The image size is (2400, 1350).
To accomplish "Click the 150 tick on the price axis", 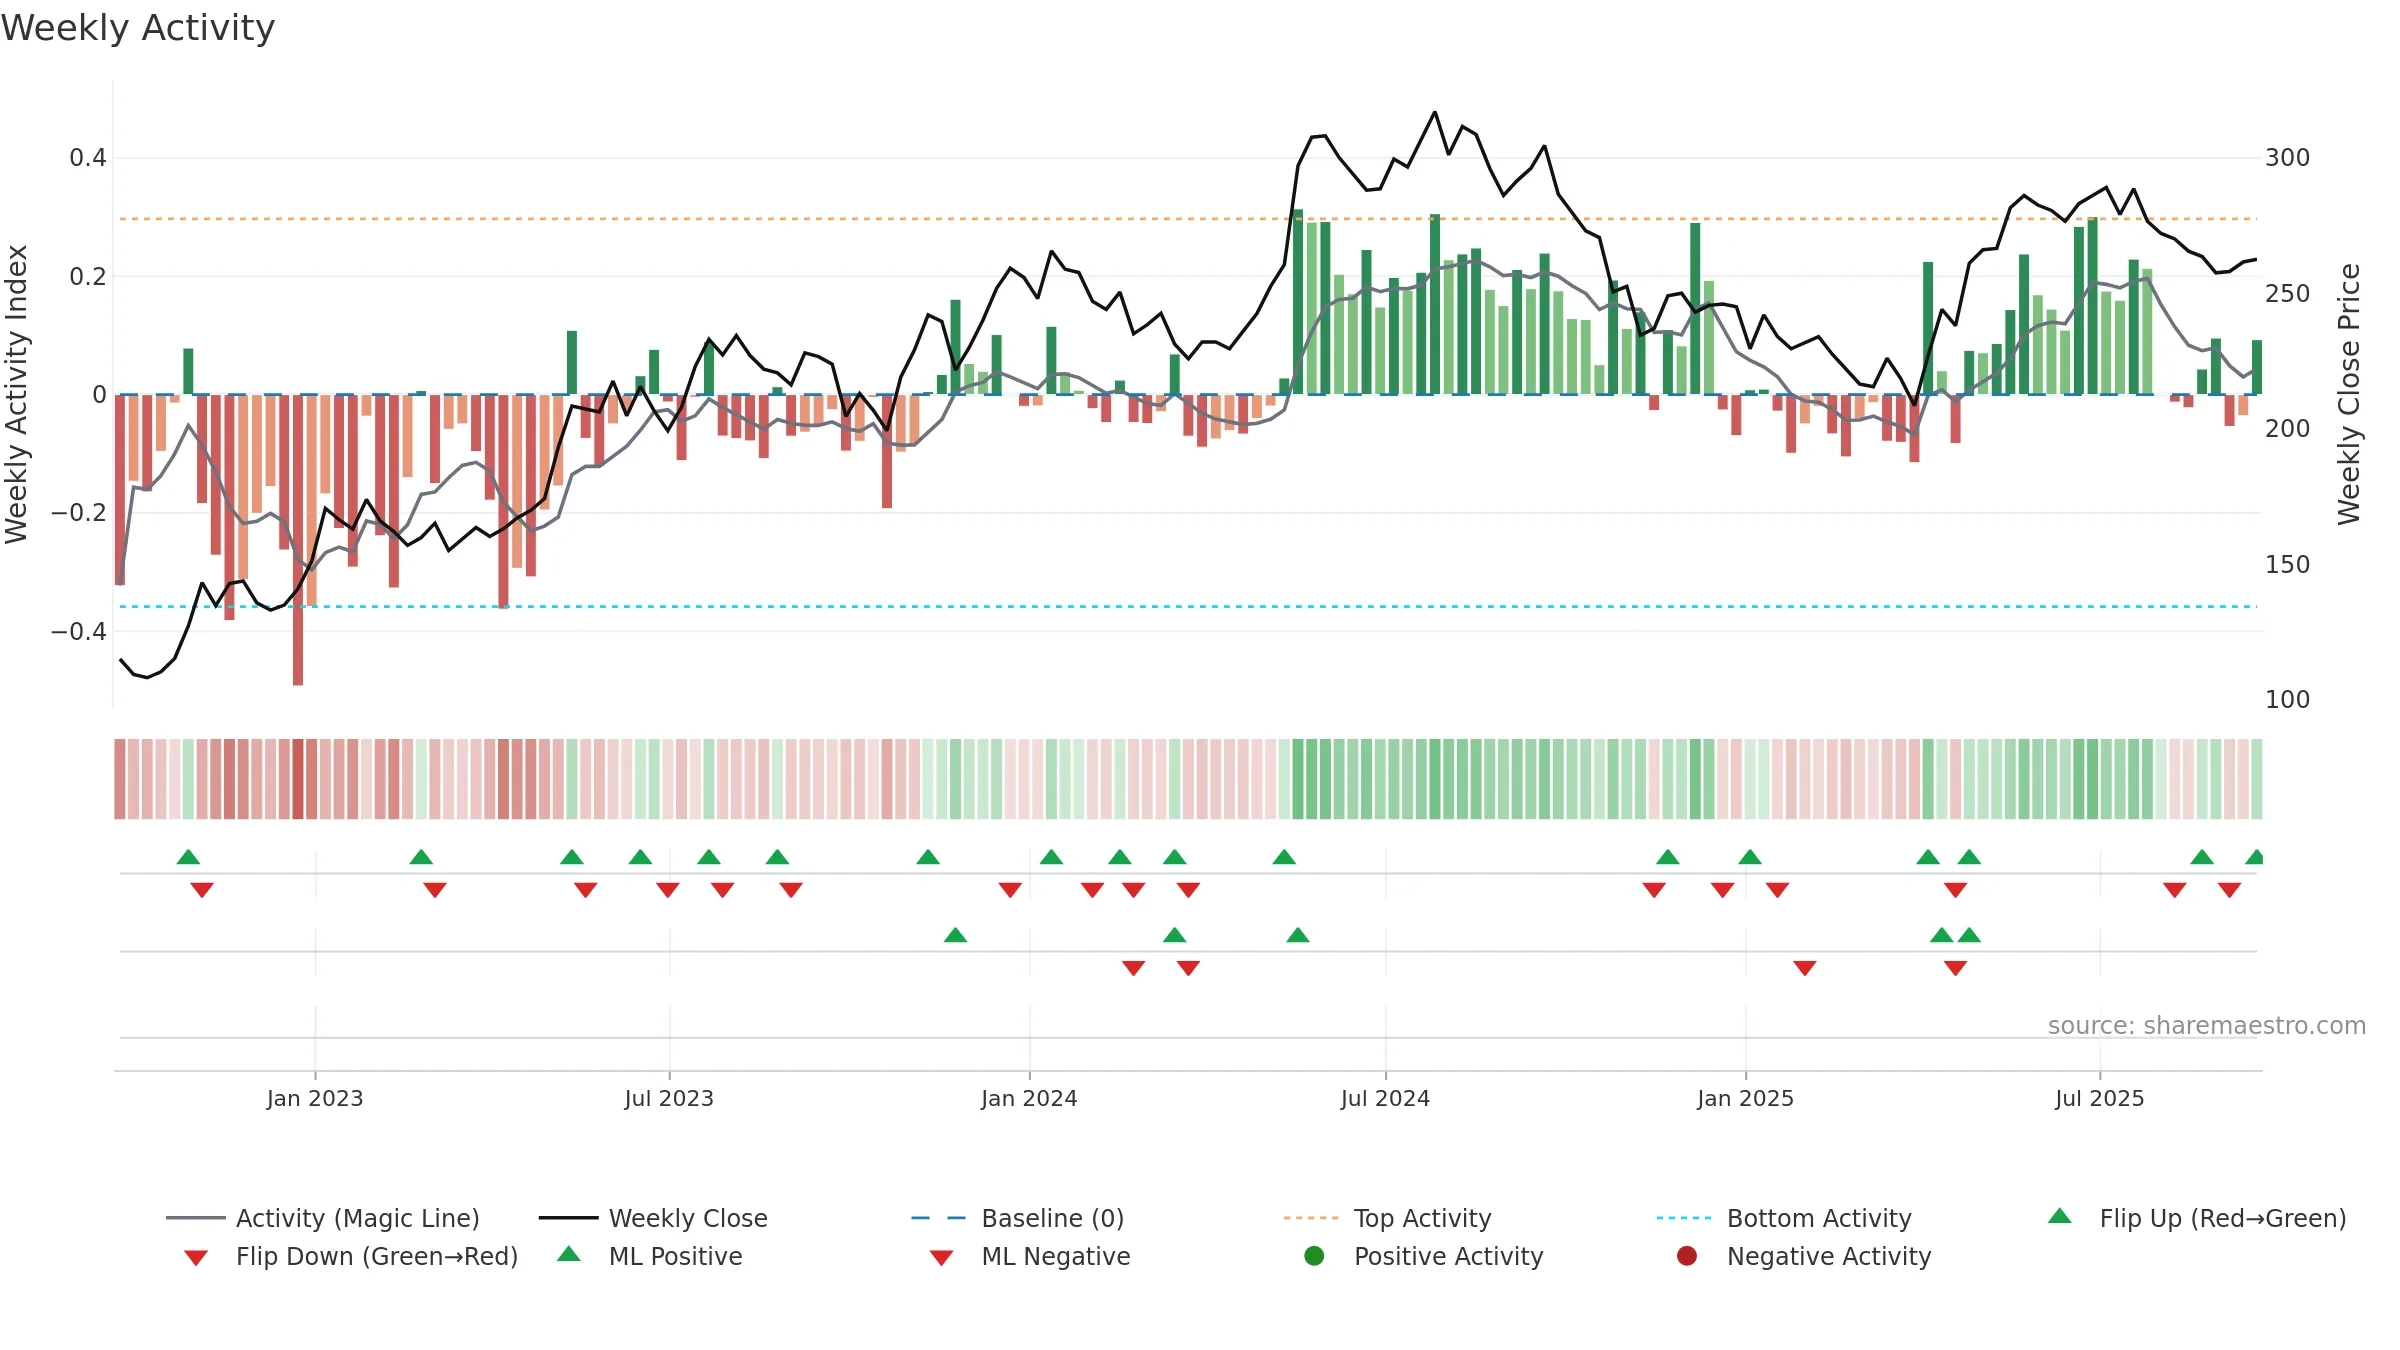I will tap(2288, 565).
